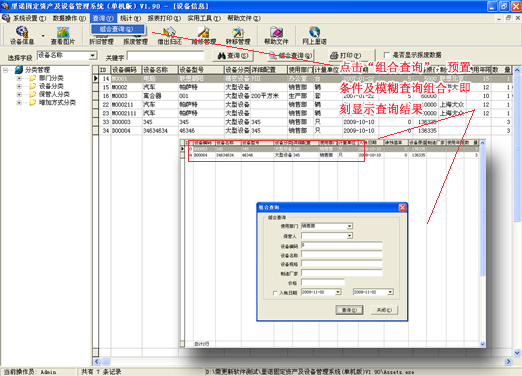522x376 pixels.
Task: Select the 增加方式分类 folder icon
Action: tap(32, 102)
